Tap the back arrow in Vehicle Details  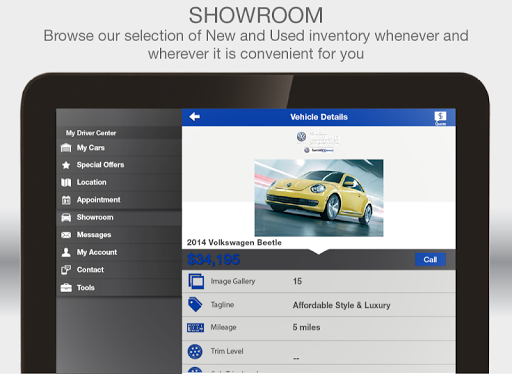tap(194, 117)
